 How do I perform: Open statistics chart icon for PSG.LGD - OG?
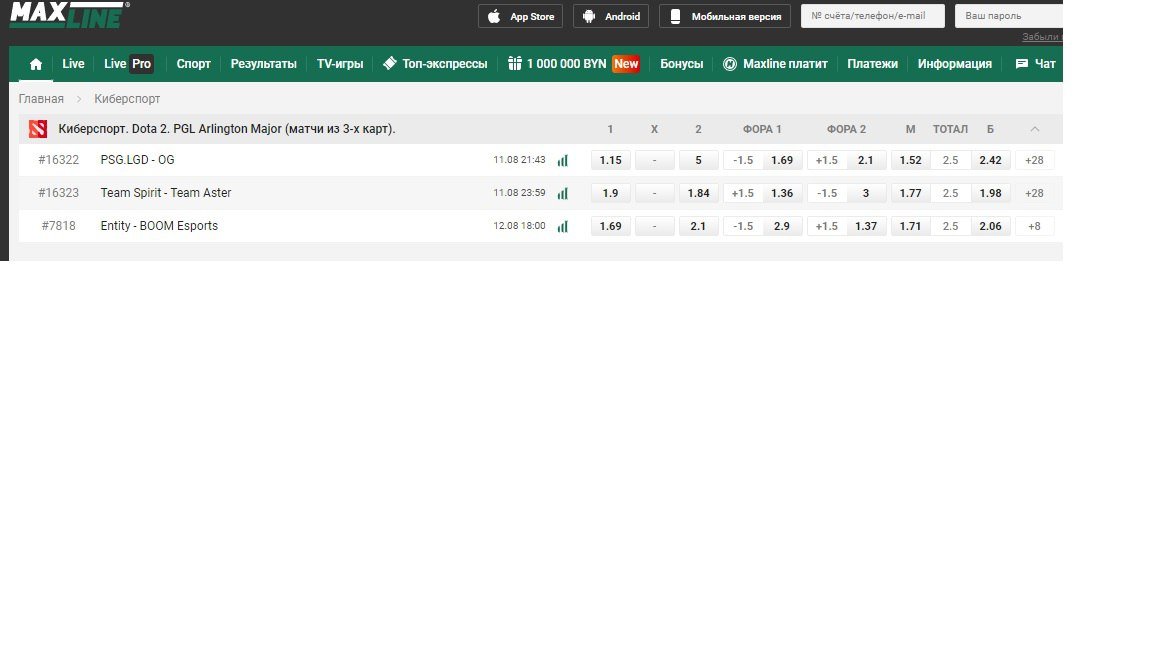(562, 160)
